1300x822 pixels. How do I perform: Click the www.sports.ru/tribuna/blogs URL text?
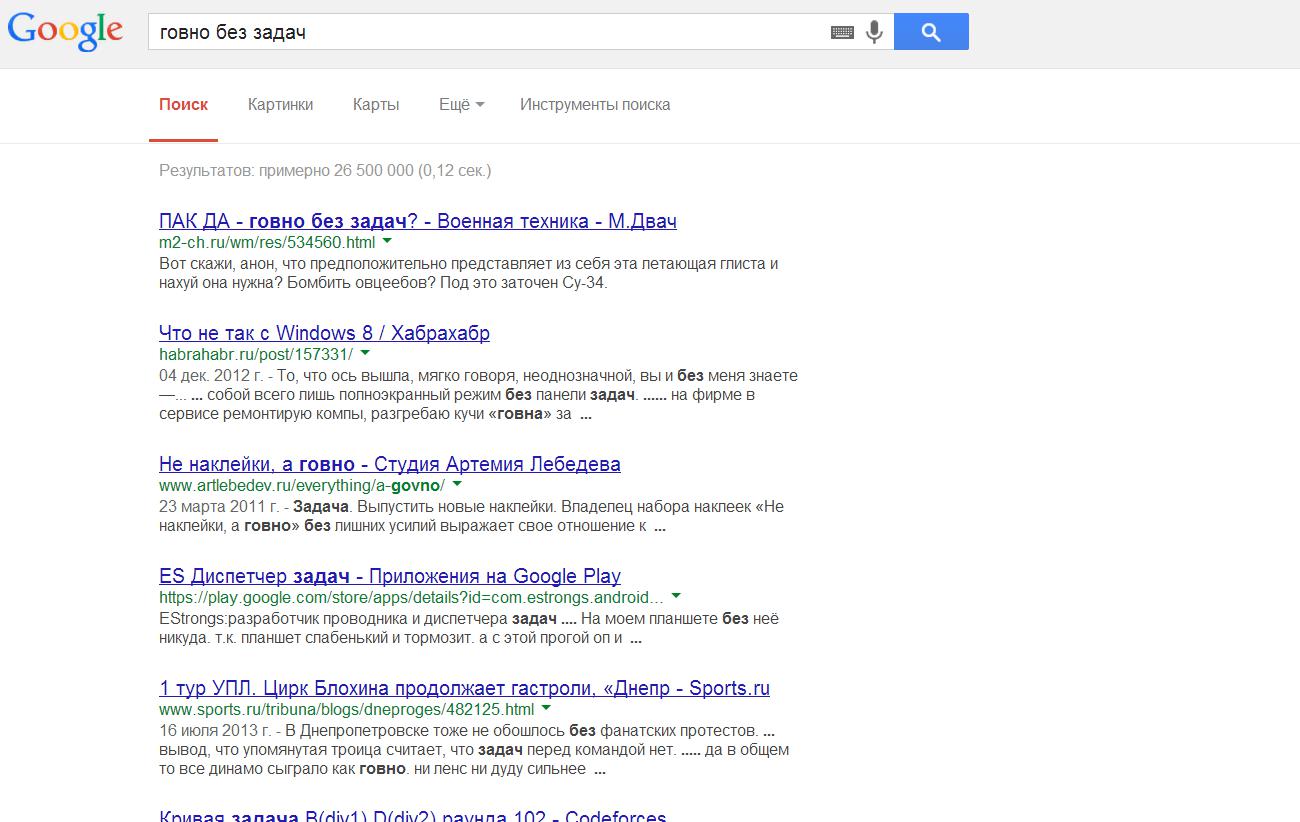point(347,709)
